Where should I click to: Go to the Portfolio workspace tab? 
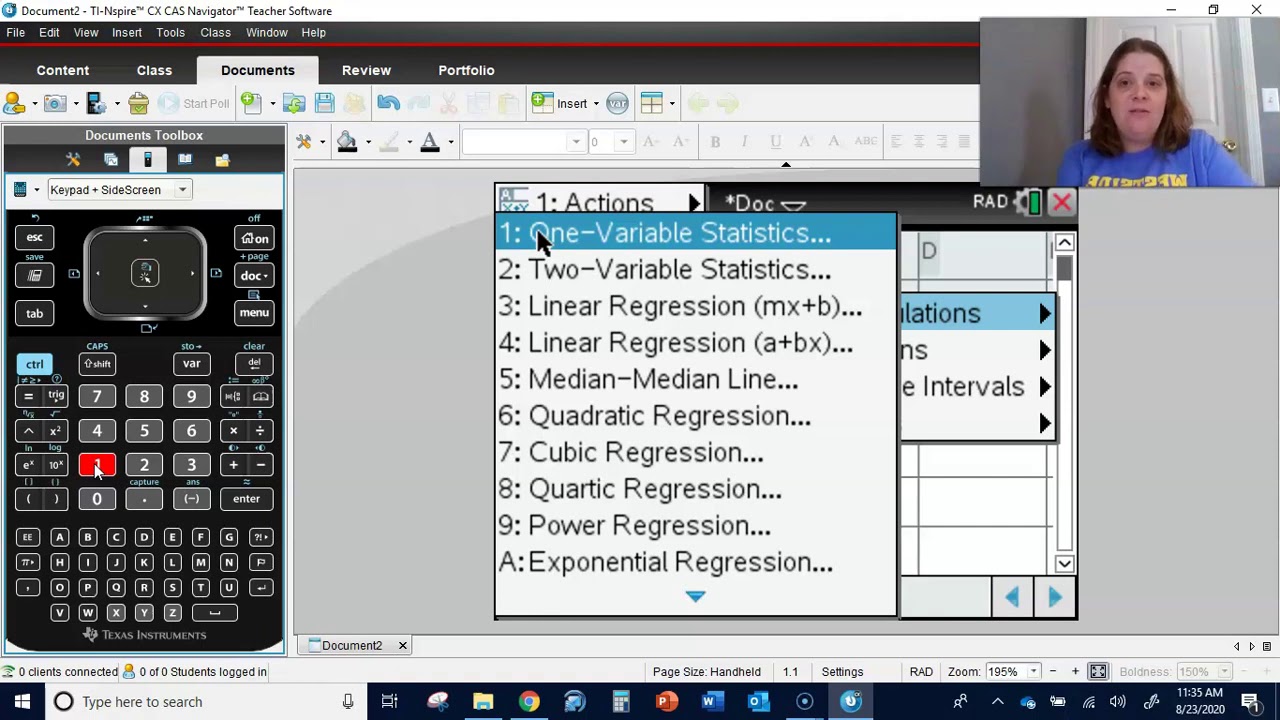(x=466, y=70)
